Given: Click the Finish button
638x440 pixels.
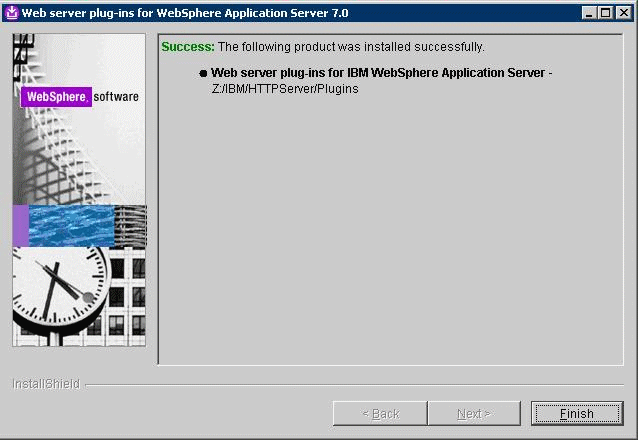Looking at the screenshot, I should coord(577,414).
